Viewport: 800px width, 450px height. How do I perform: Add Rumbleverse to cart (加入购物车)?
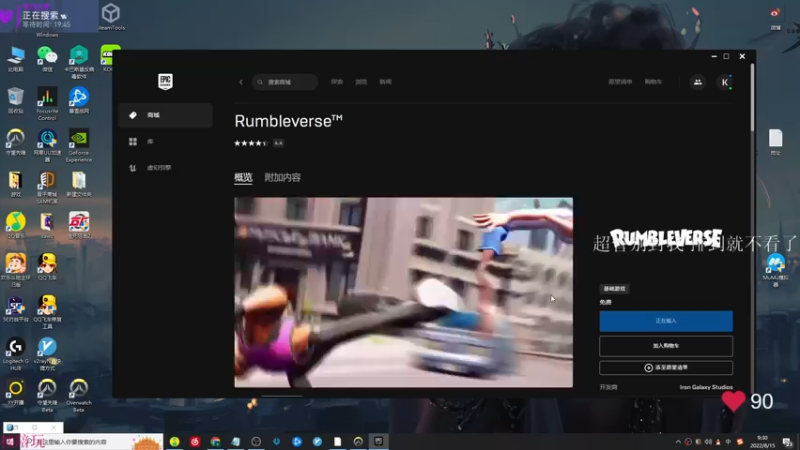pos(666,346)
